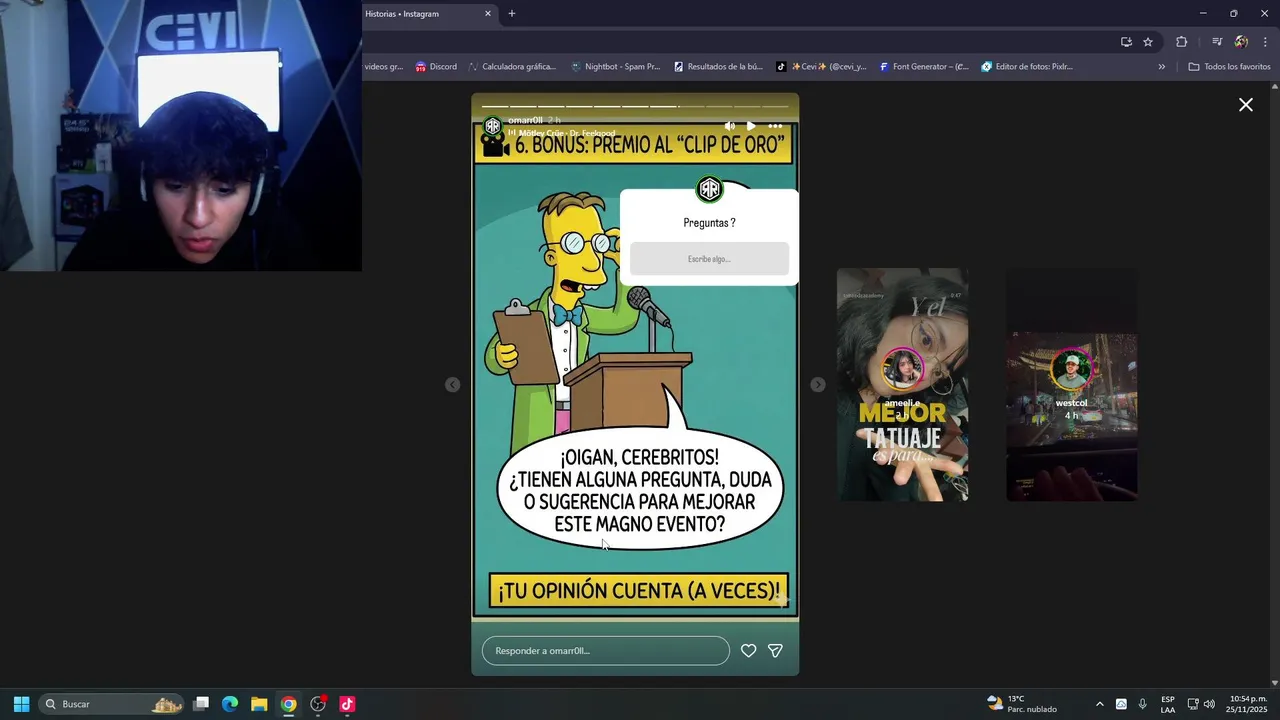Open the media control icon in Chrome toolbar
The width and height of the screenshot is (1280, 720).
1217,42
